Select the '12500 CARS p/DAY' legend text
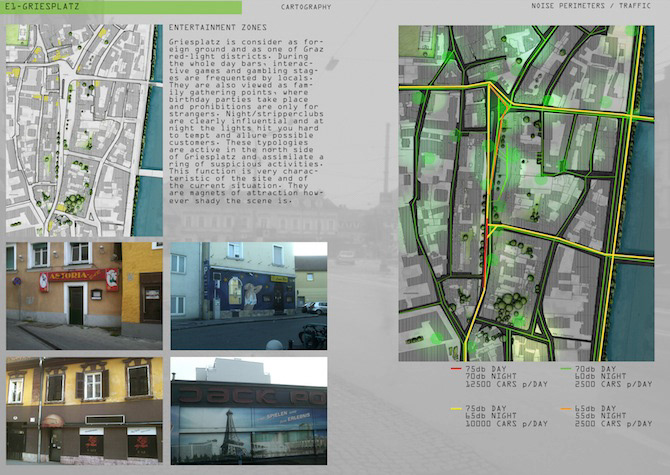Viewport: 670px width, 475px height. pyautogui.click(x=507, y=384)
